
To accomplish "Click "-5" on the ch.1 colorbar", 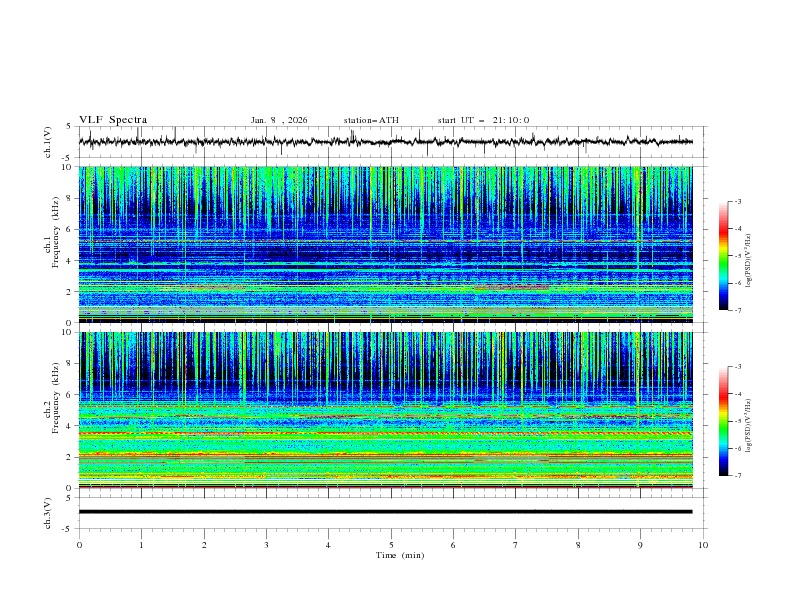I will [737, 256].
